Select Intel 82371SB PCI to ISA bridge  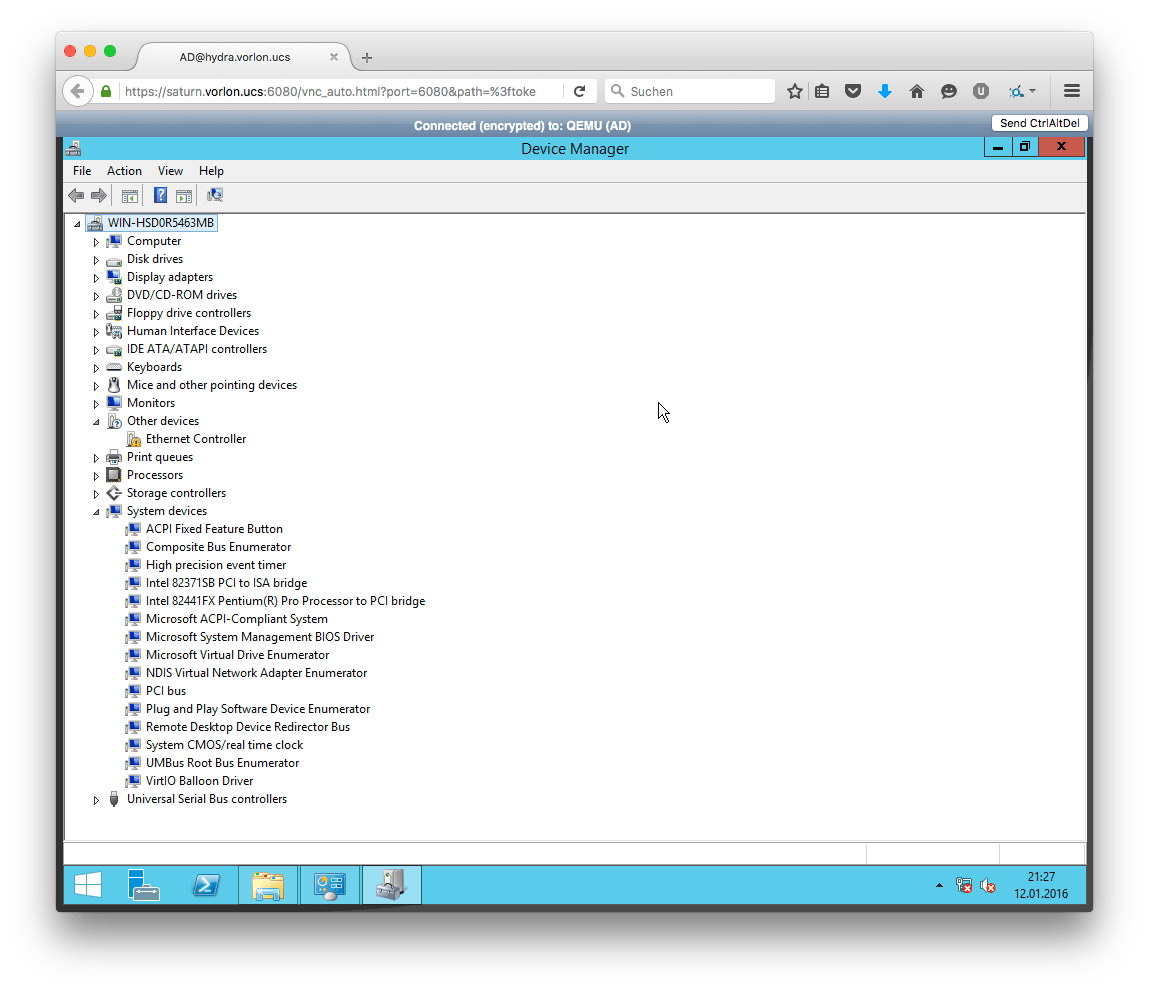(x=226, y=583)
